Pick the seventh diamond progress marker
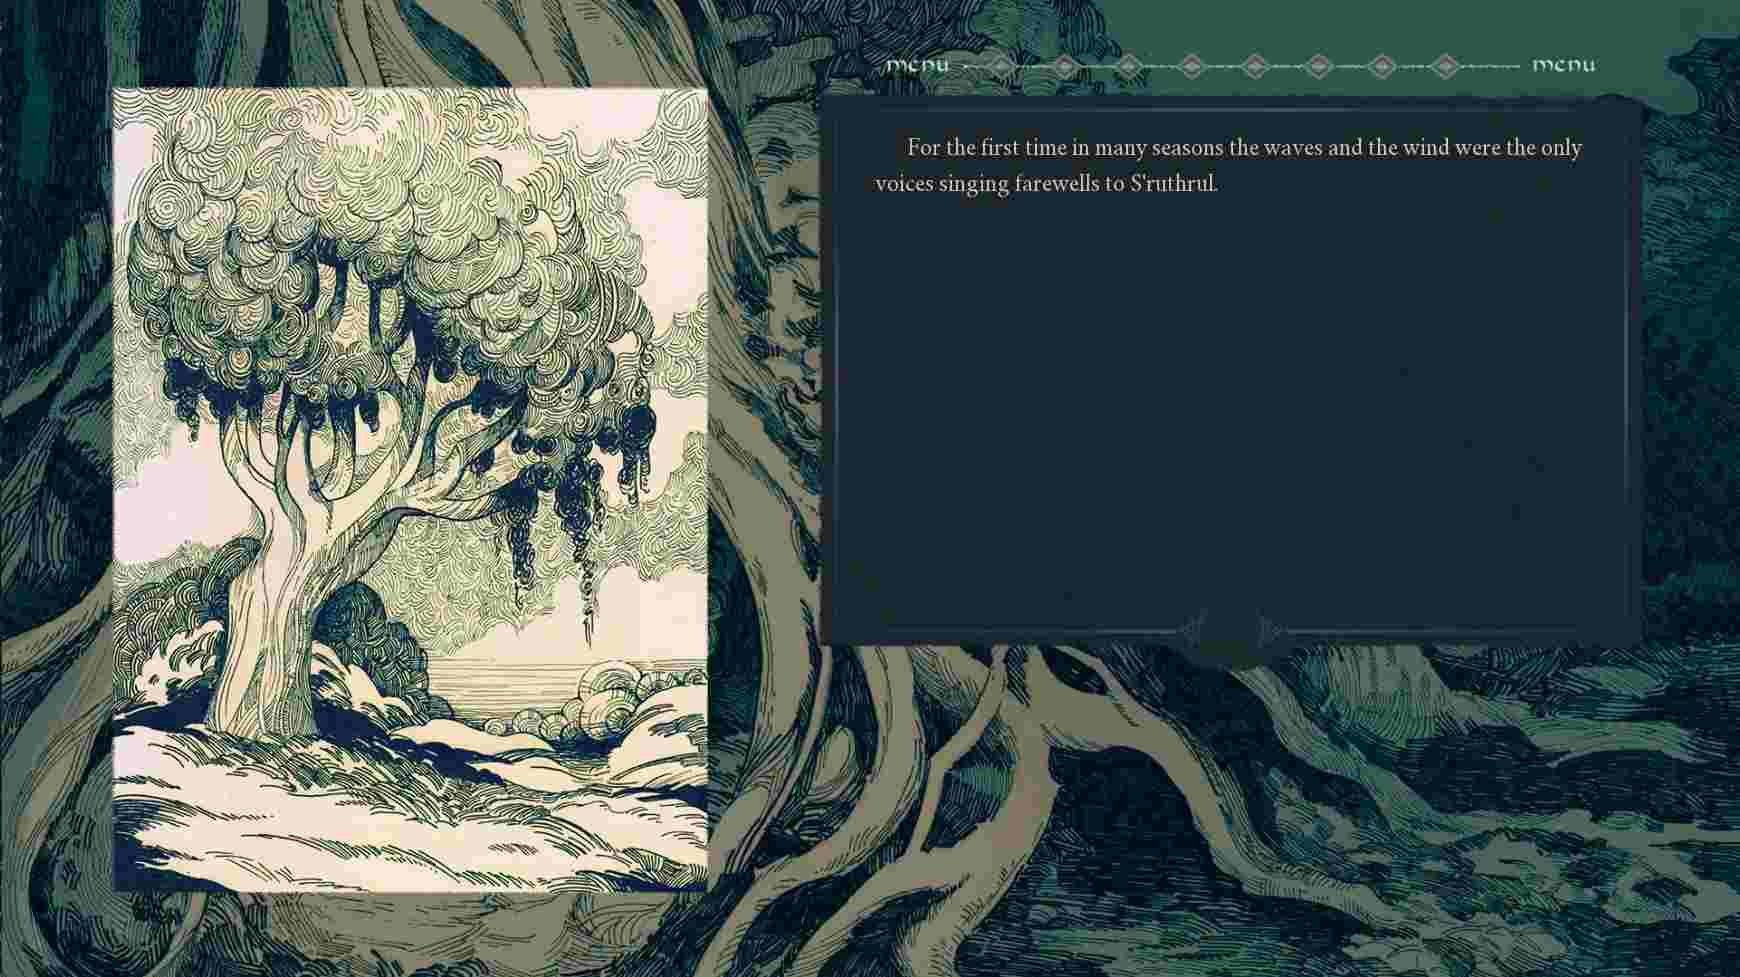The width and height of the screenshot is (1740, 977). coord(1382,66)
